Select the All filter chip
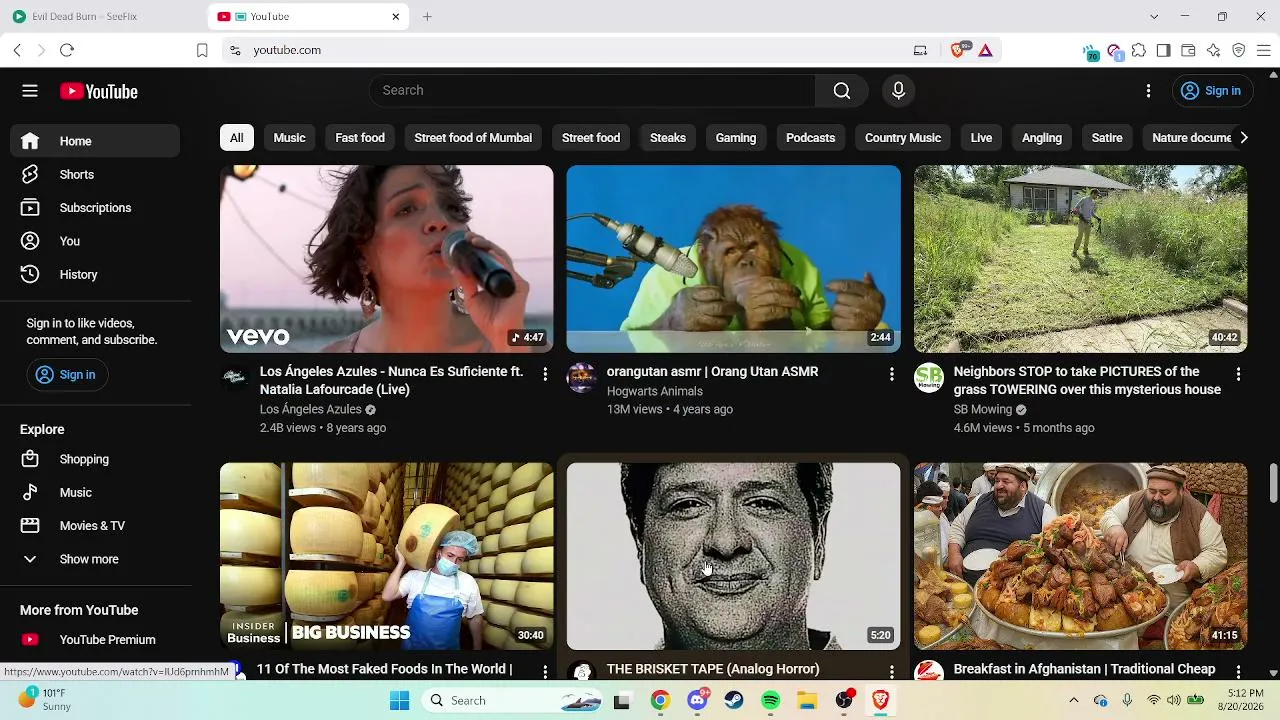The width and height of the screenshot is (1280, 720). pos(236,138)
